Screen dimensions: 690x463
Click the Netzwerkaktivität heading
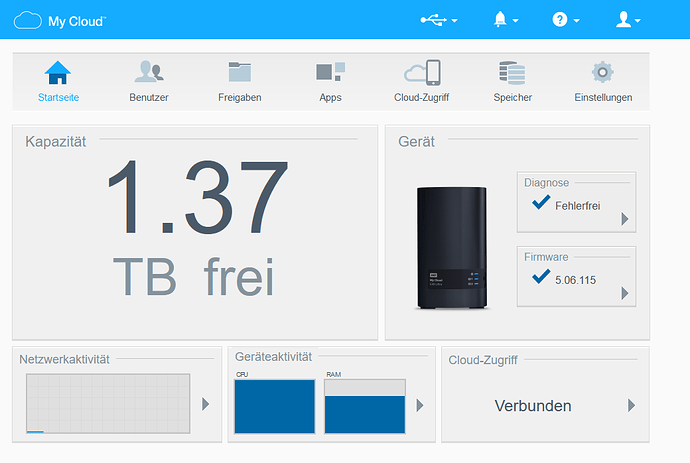pos(64,360)
